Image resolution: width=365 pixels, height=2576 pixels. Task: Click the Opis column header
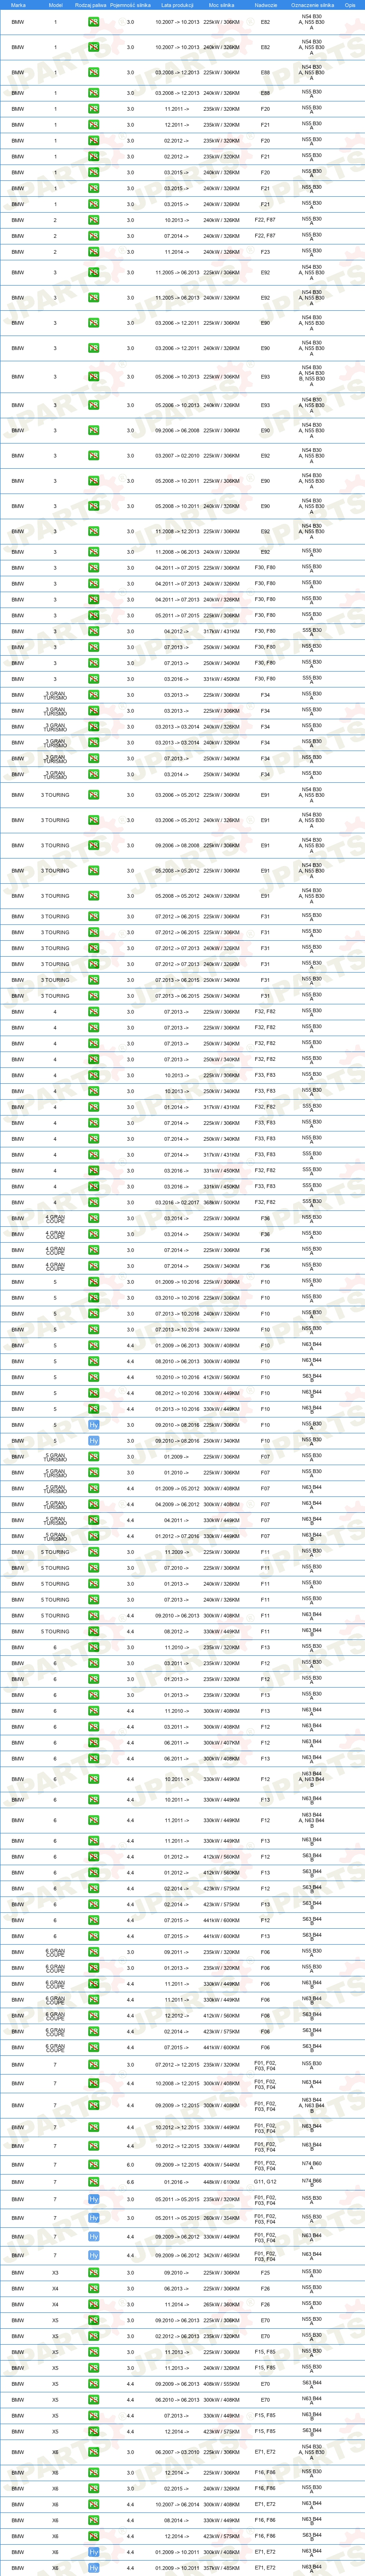coord(350,5)
